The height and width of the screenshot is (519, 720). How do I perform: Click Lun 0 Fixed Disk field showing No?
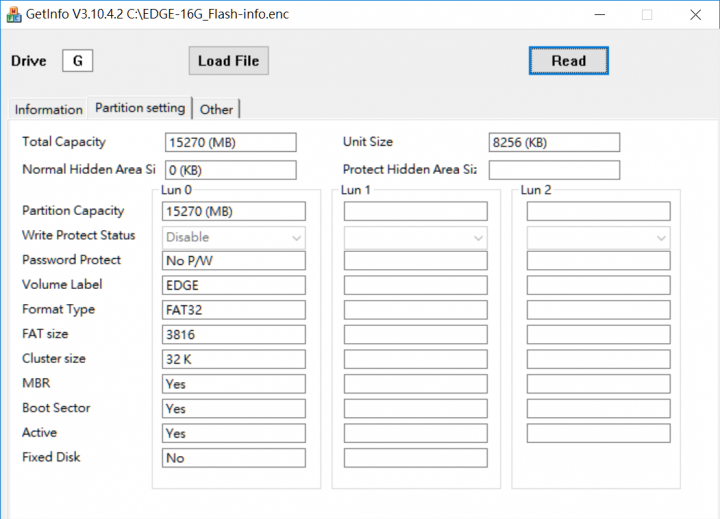click(234, 458)
